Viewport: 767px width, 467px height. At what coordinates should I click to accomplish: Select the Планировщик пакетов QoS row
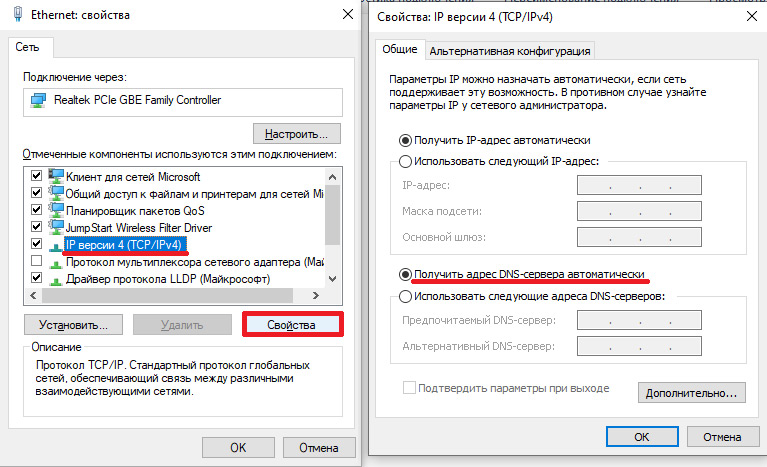coord(135,211)
